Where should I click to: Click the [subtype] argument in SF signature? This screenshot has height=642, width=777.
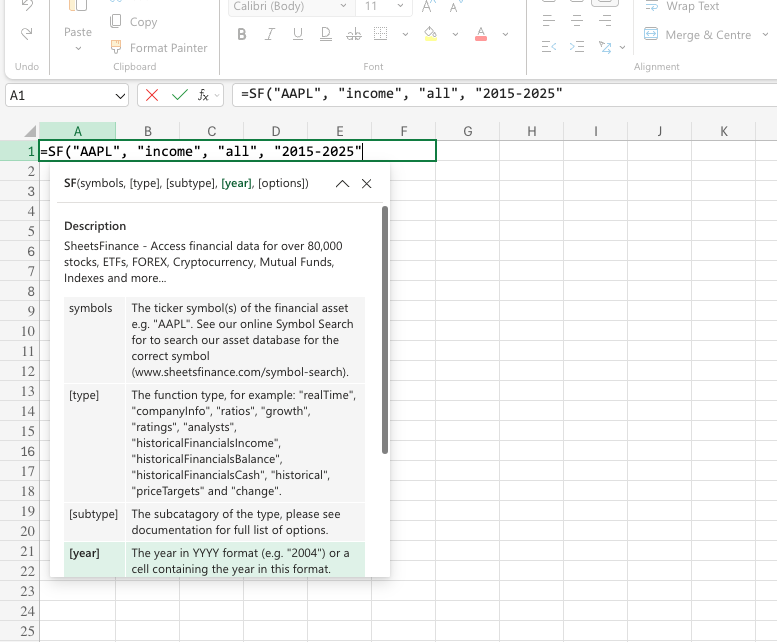[x=190, y=183]
